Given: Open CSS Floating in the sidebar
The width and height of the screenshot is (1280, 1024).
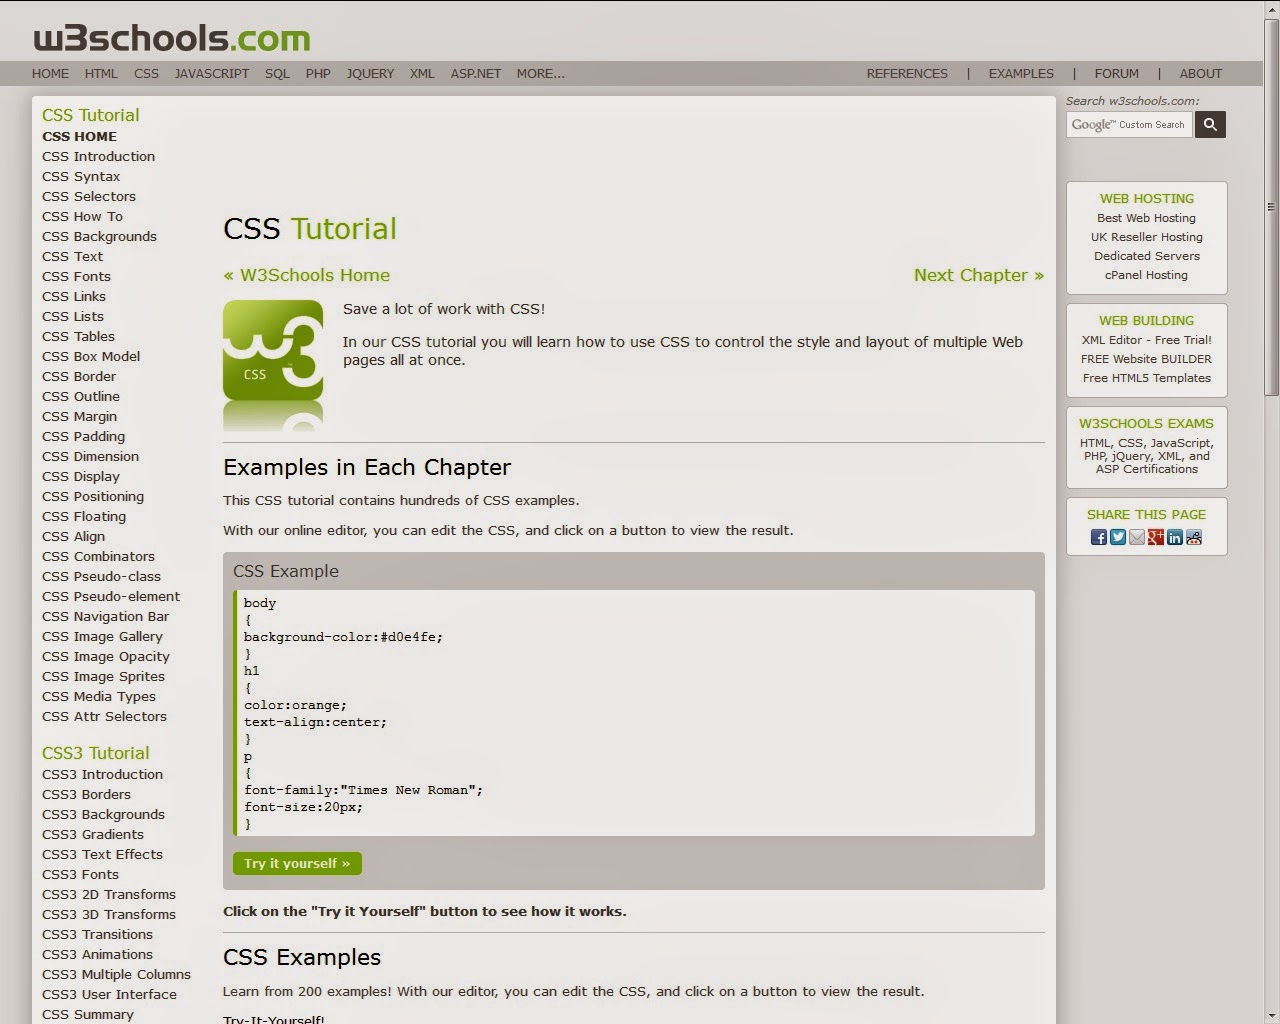Looking at the screenshot, I should coord(84,516).
